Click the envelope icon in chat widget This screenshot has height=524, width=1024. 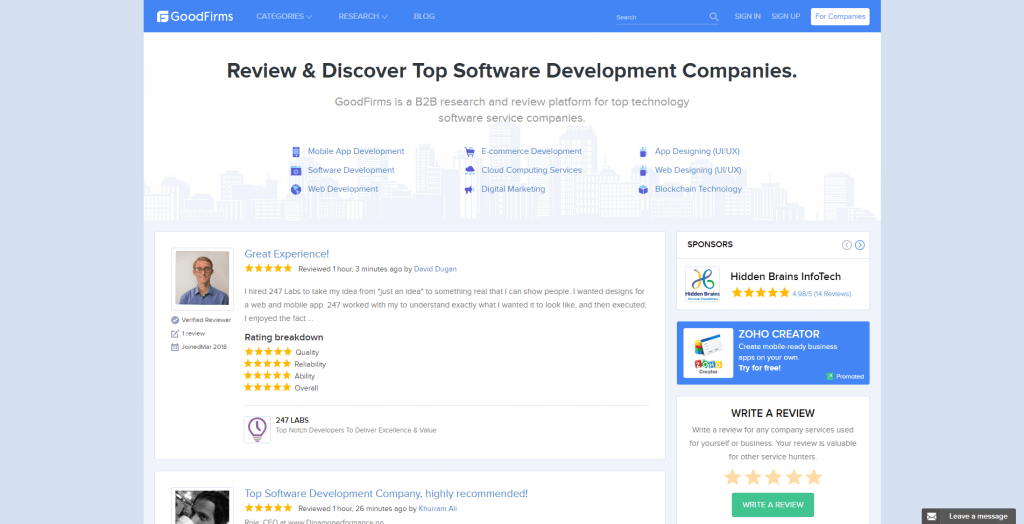click(x=932, y=516)
